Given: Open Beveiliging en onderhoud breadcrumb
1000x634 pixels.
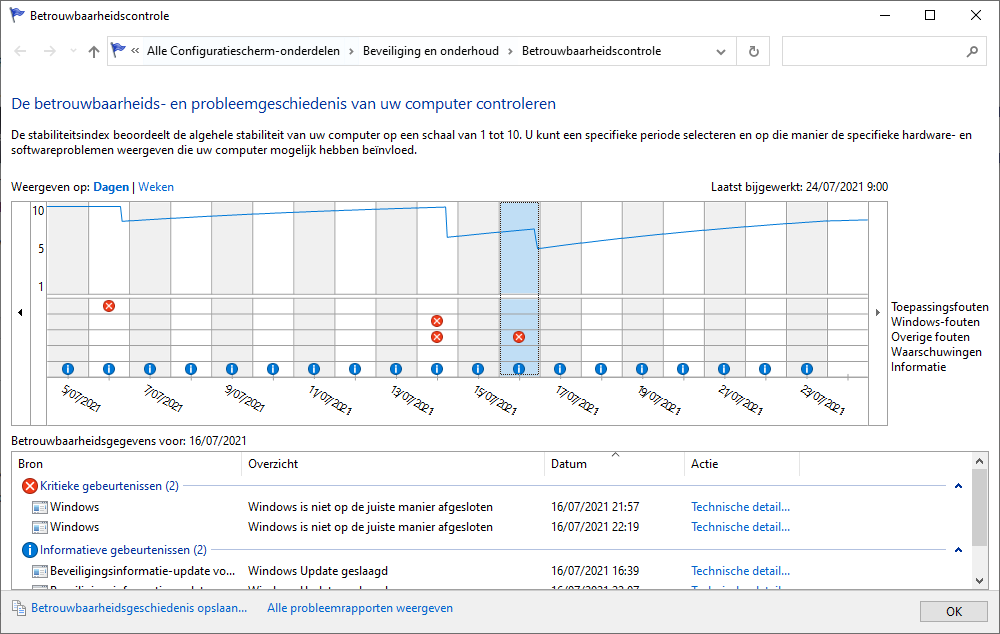Looking at the screenshot, I should (430, 51).
